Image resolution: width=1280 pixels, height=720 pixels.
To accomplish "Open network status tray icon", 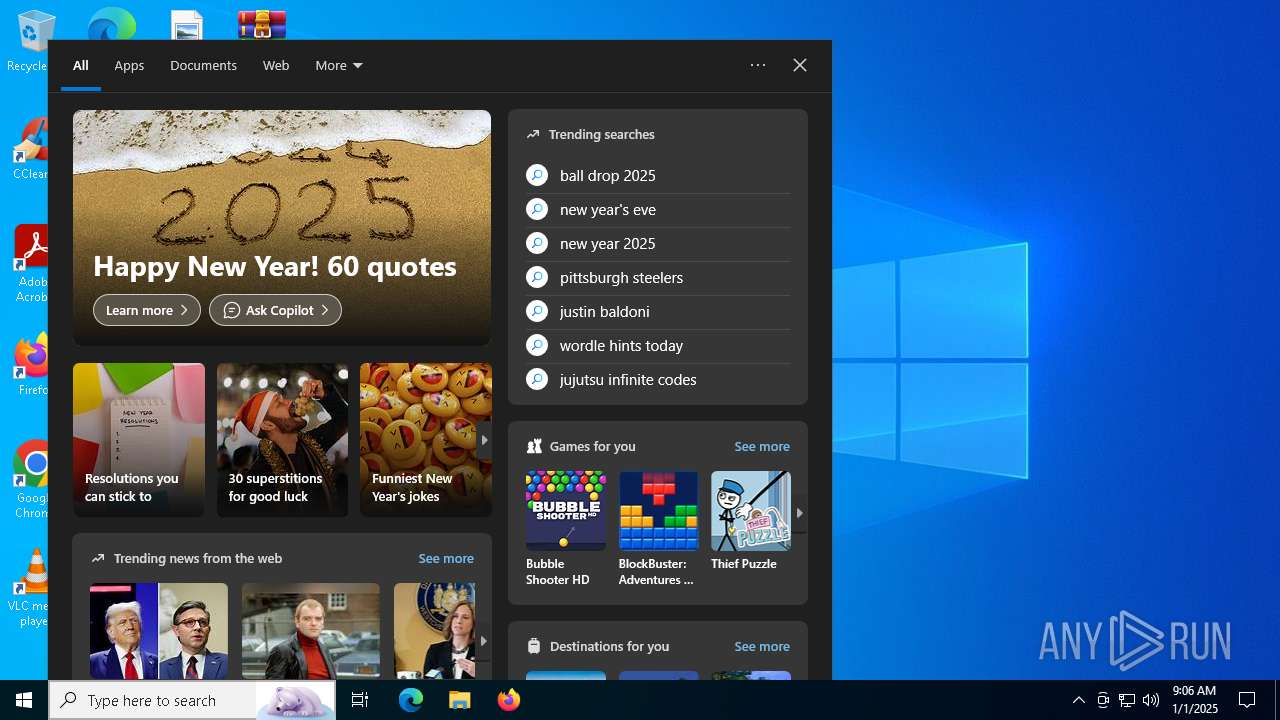I will (1127, 700).
